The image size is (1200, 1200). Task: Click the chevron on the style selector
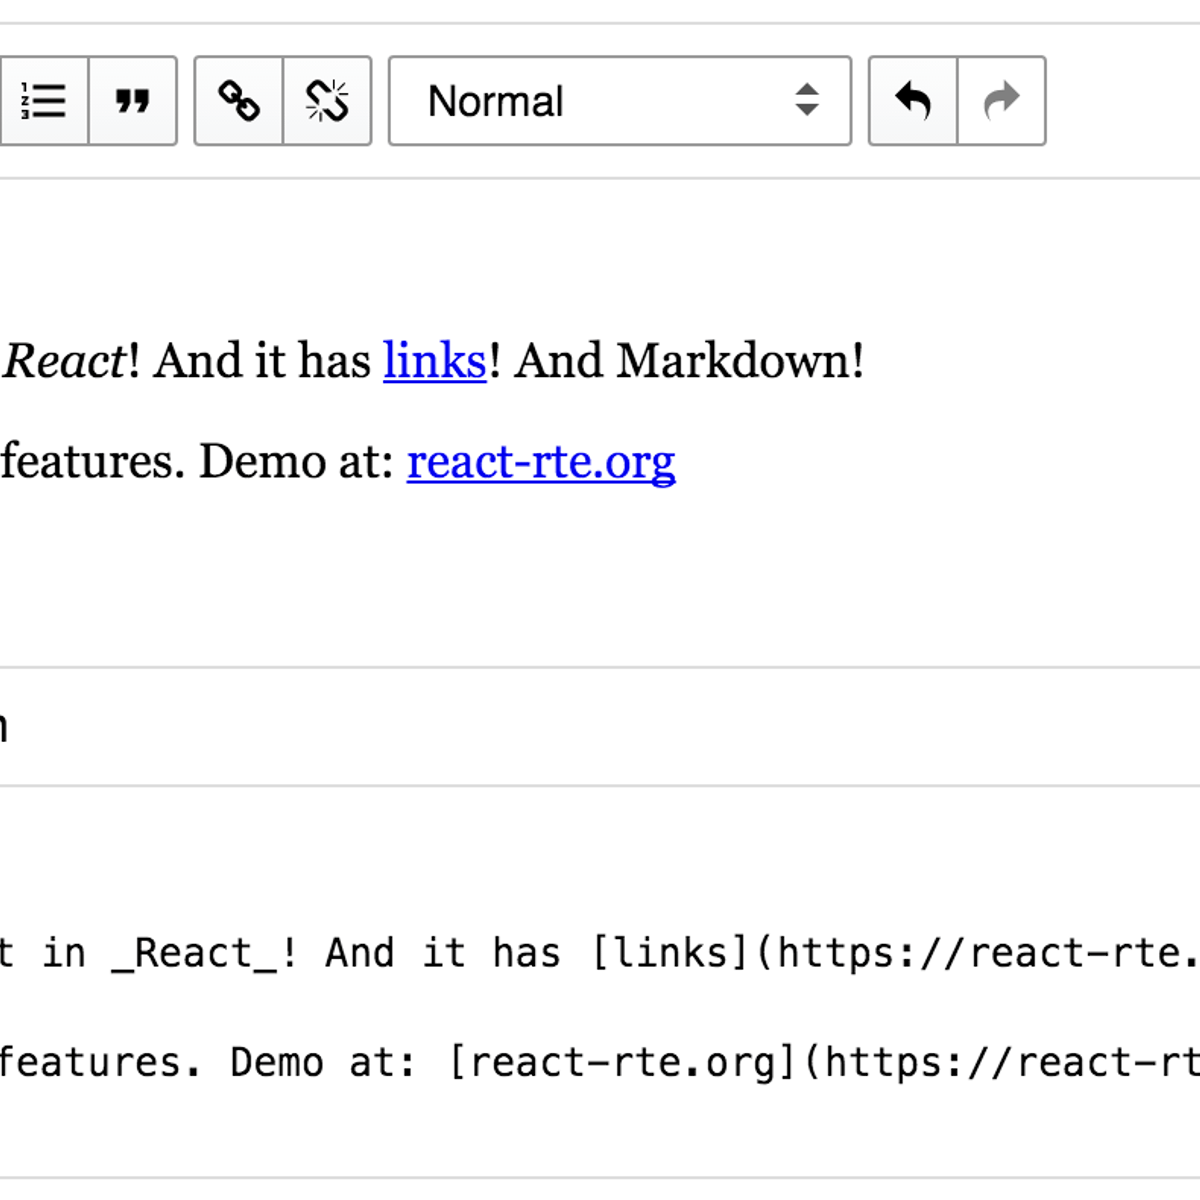point(808,101)
